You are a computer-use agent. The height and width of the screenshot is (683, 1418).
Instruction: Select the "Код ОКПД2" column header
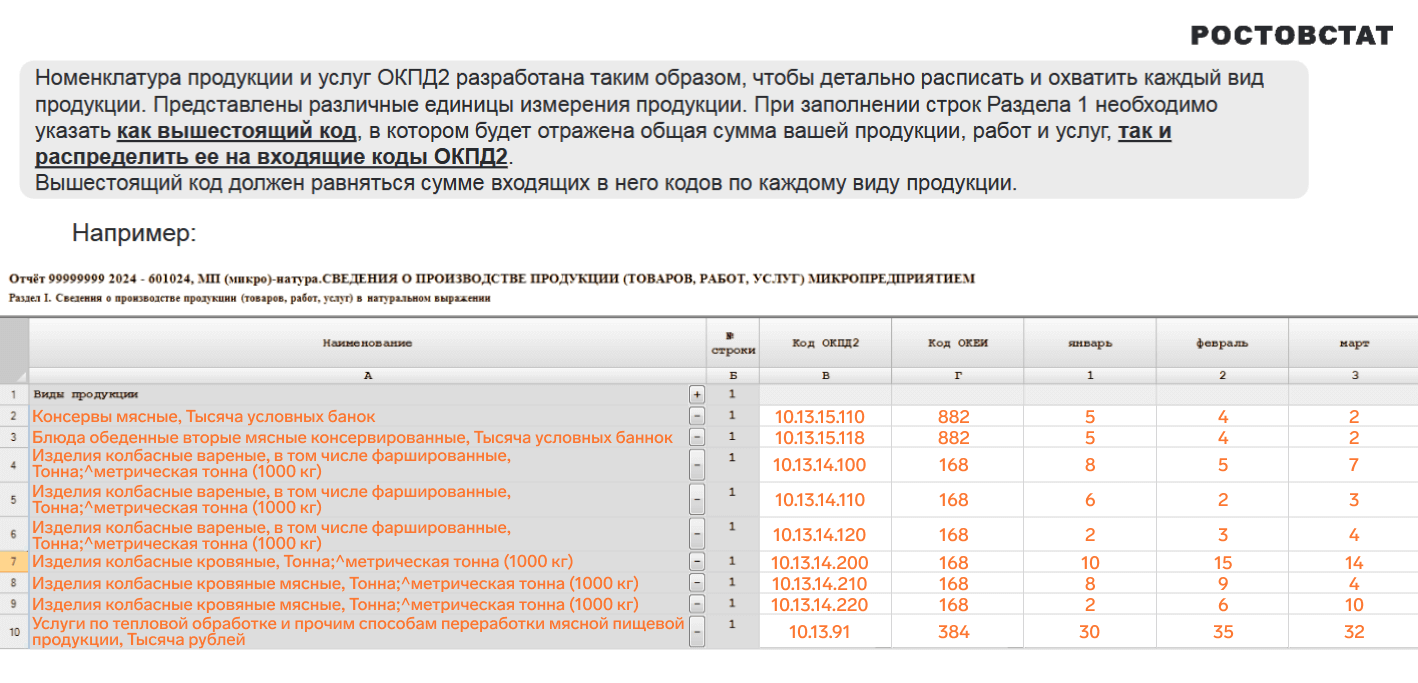(x=826, y=343)
